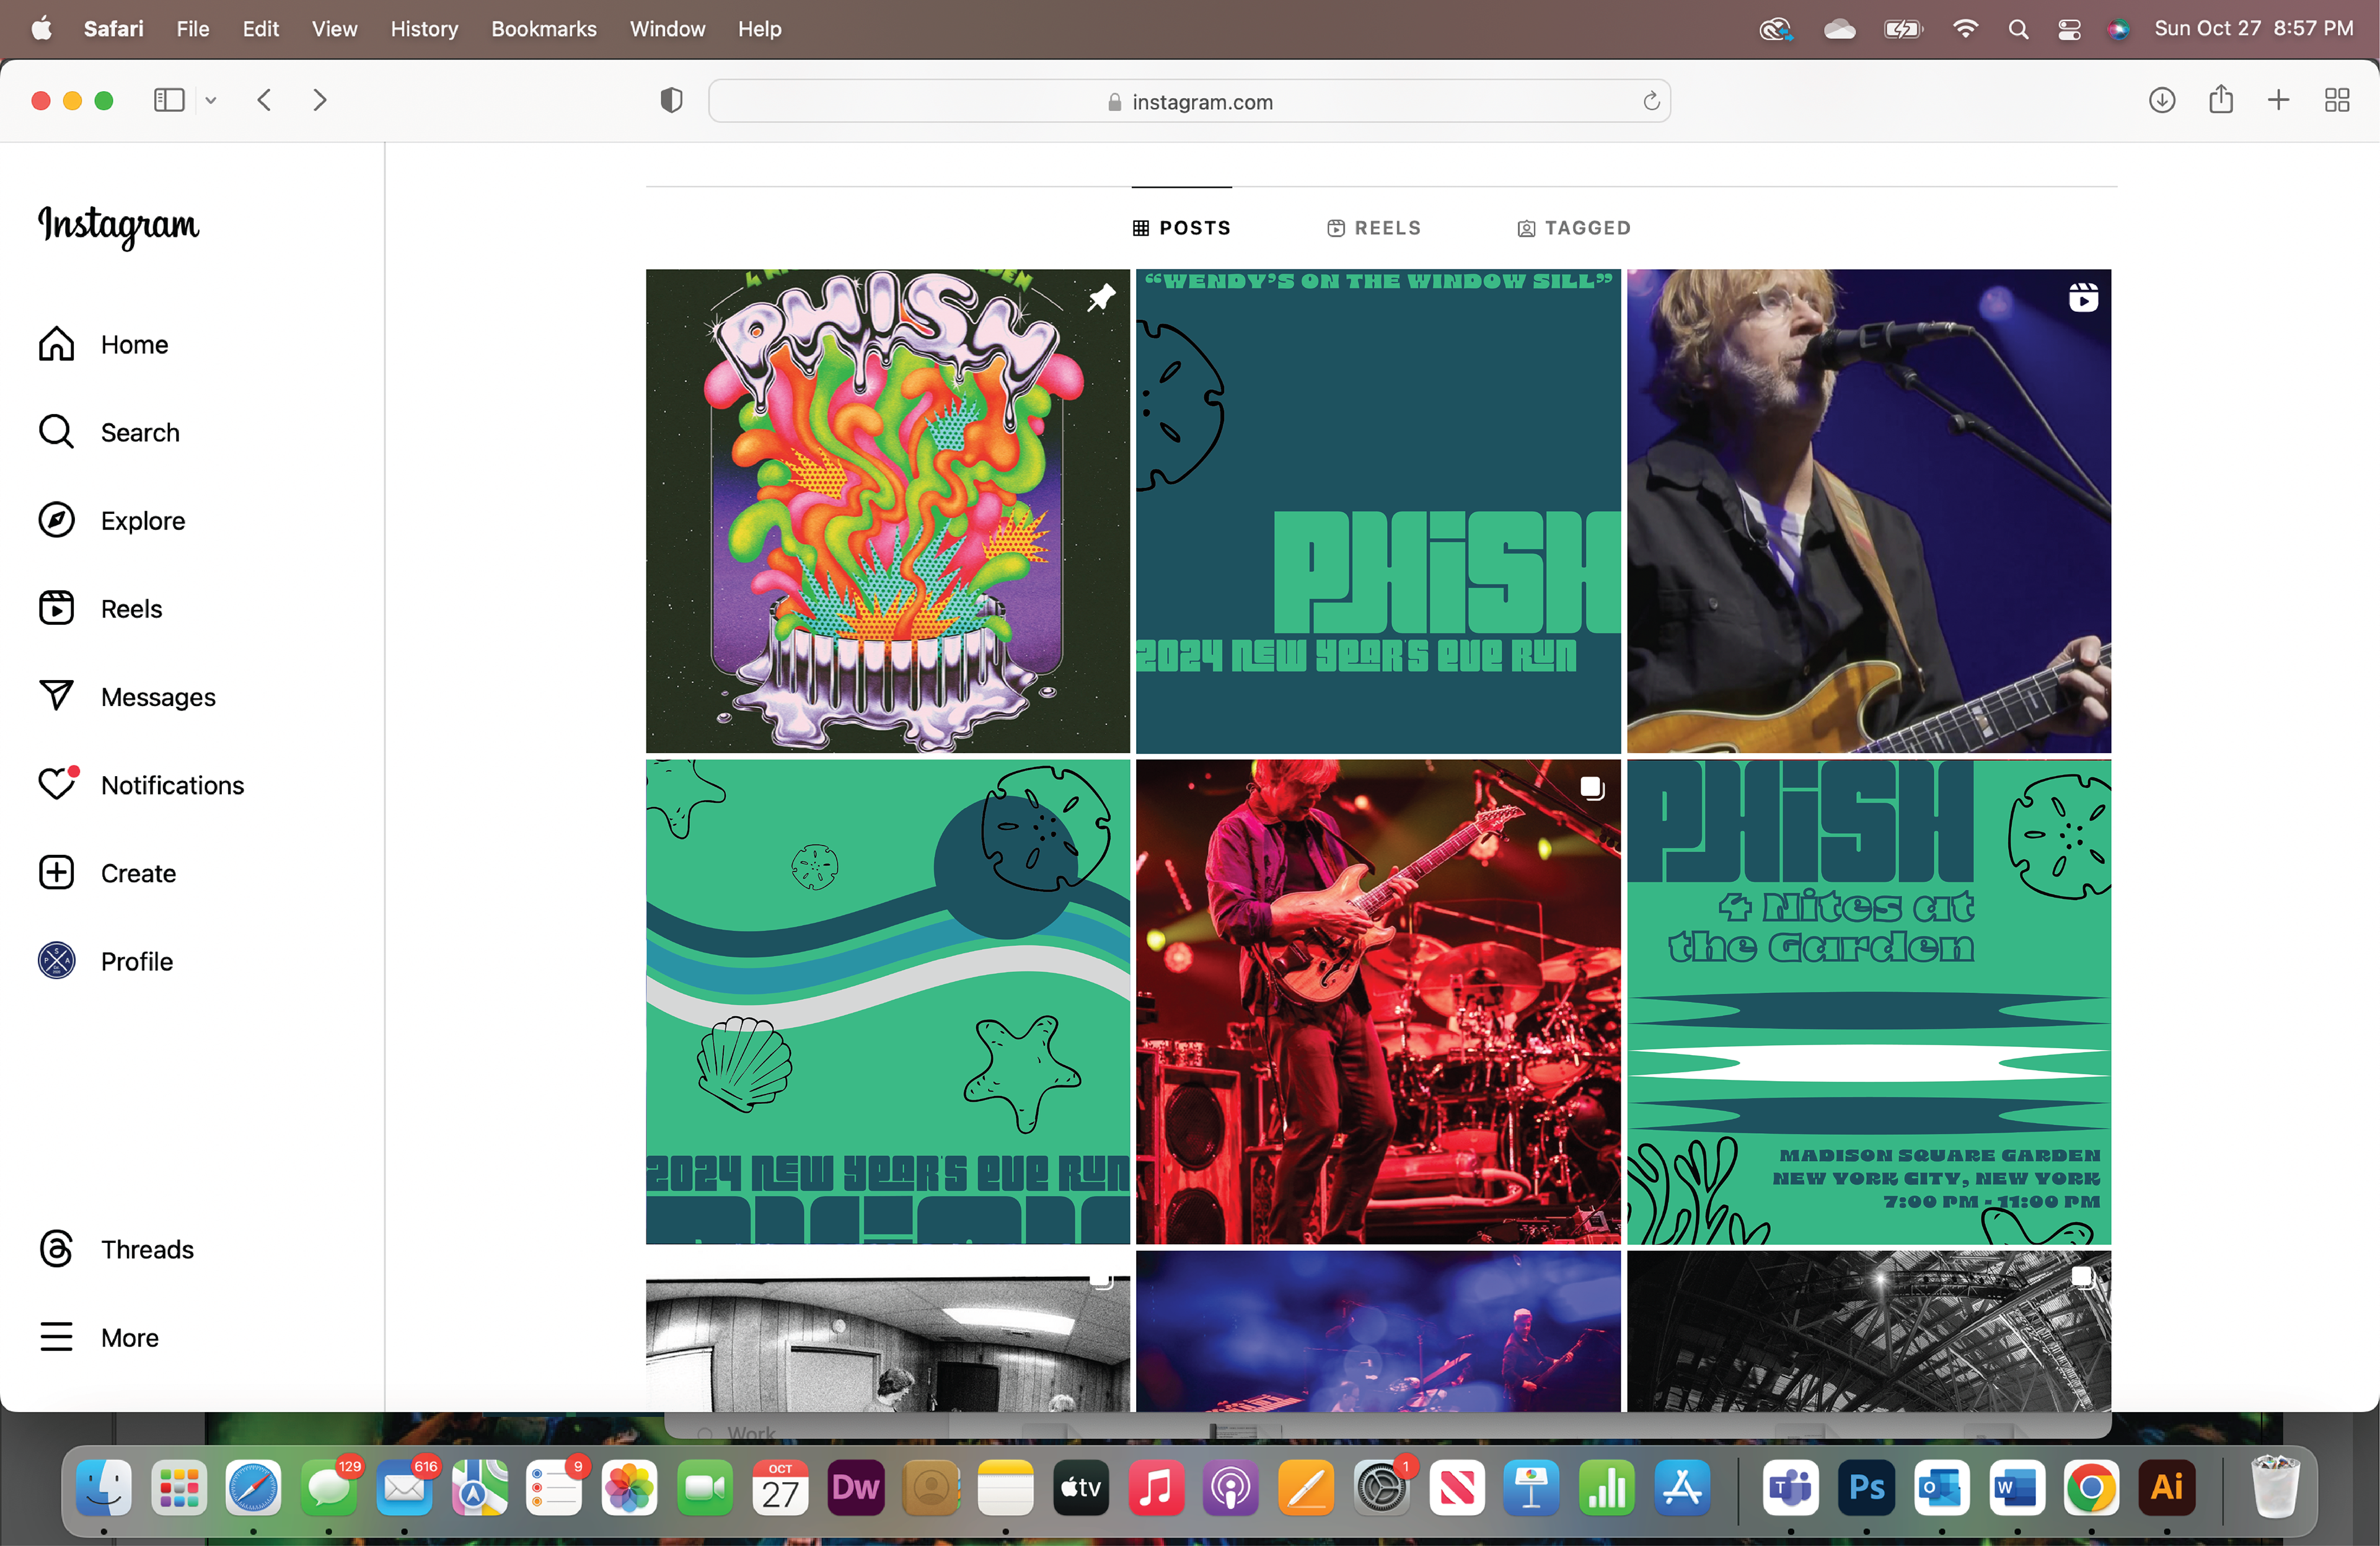The width and height of the screenshot is (2380, 1546).
Task: Reload the Instagram page
Action: click(x=1651, y=101)
